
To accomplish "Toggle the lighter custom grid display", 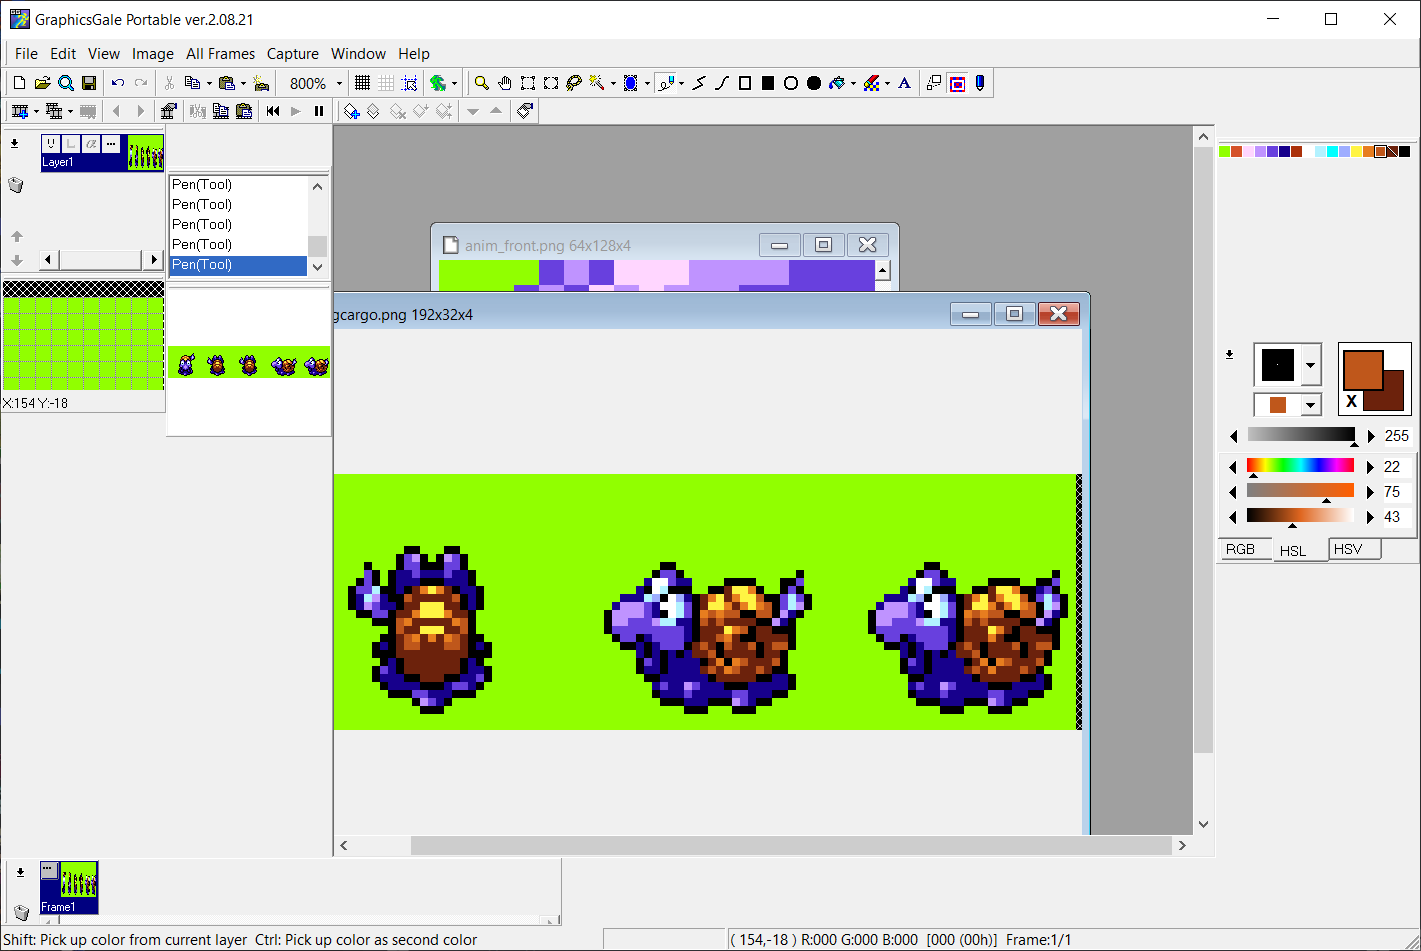I will [x=386, y=83].
